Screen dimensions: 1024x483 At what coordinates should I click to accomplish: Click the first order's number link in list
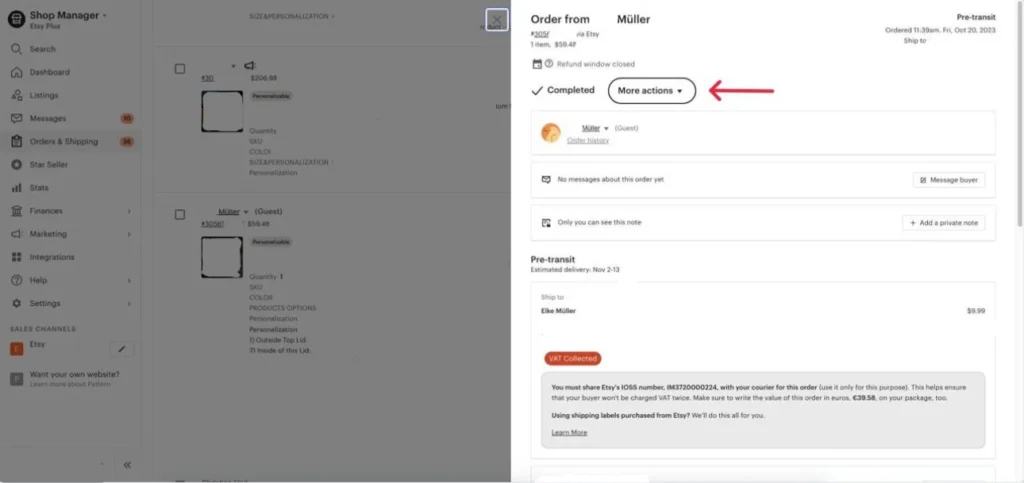click(x=208, y=78)
